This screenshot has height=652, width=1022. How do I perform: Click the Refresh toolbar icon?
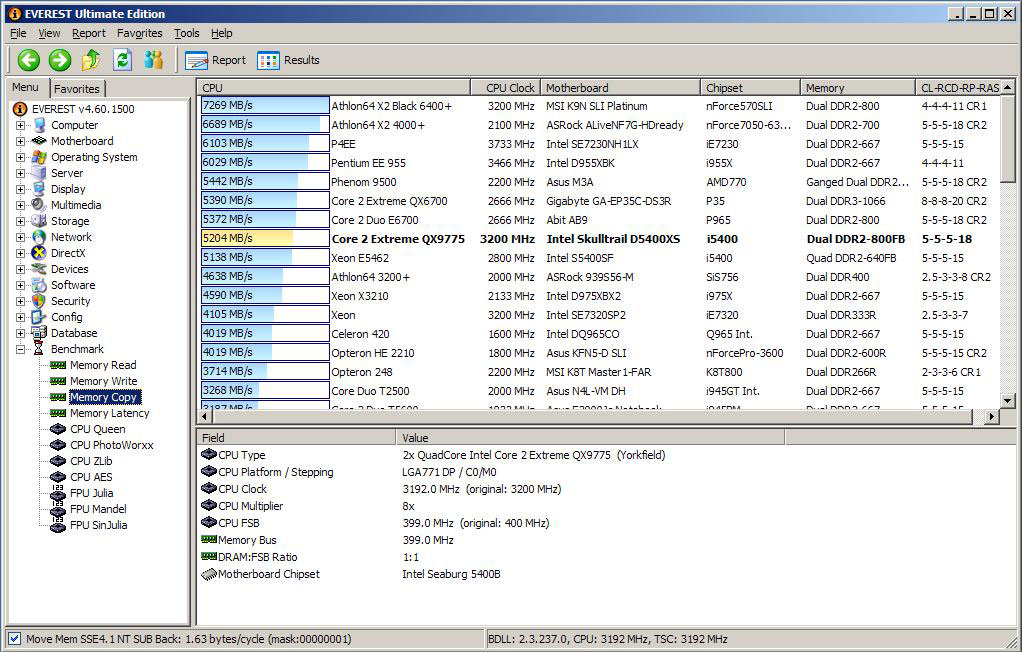click(x=122, y=60)
